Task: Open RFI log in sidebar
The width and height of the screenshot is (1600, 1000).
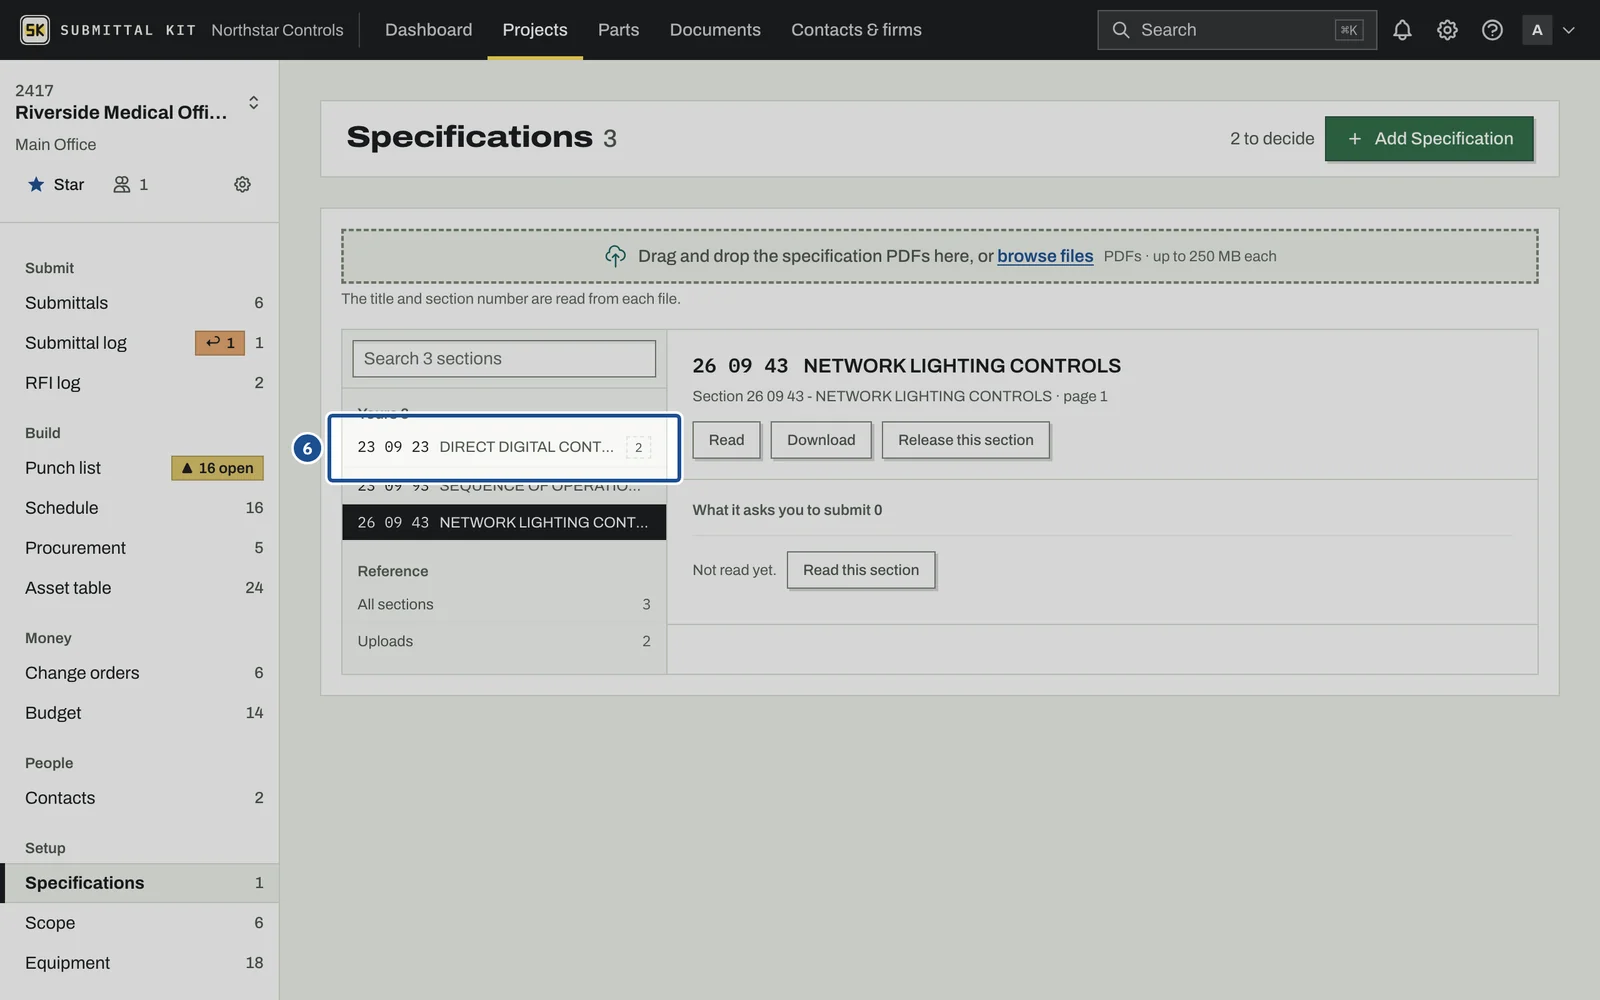Action: pos(140,383)
